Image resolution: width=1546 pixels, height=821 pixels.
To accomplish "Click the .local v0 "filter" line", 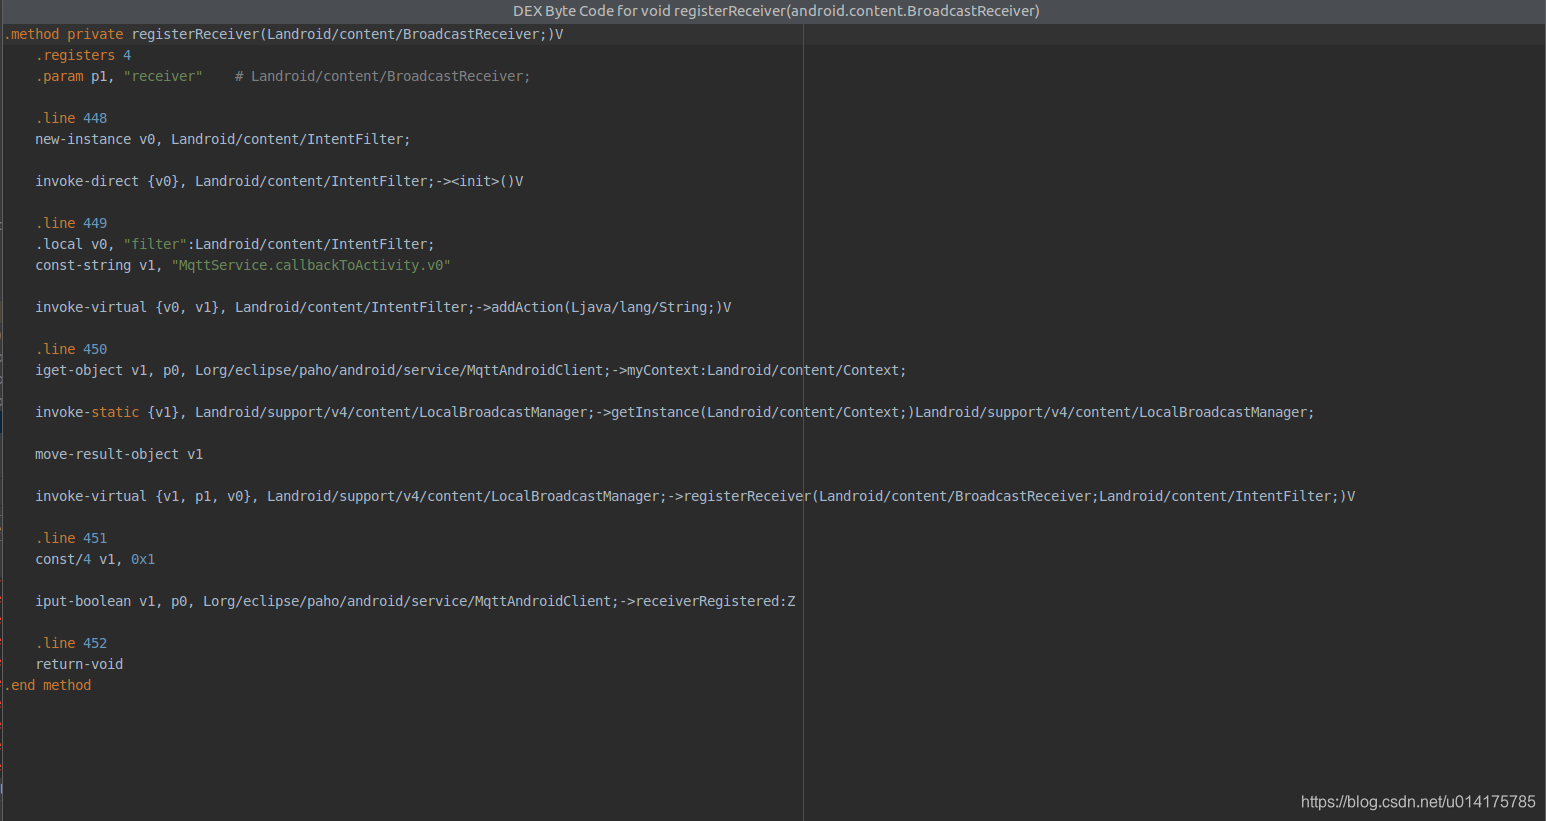I will coord(235,244).
